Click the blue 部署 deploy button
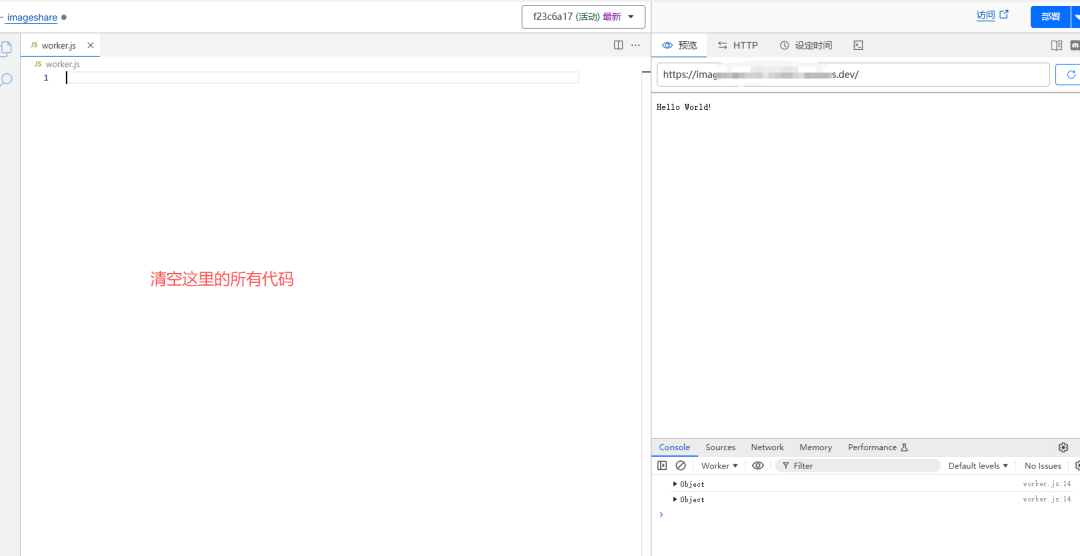Screen dimensions: 1080x556 [x=1049, y=16]
